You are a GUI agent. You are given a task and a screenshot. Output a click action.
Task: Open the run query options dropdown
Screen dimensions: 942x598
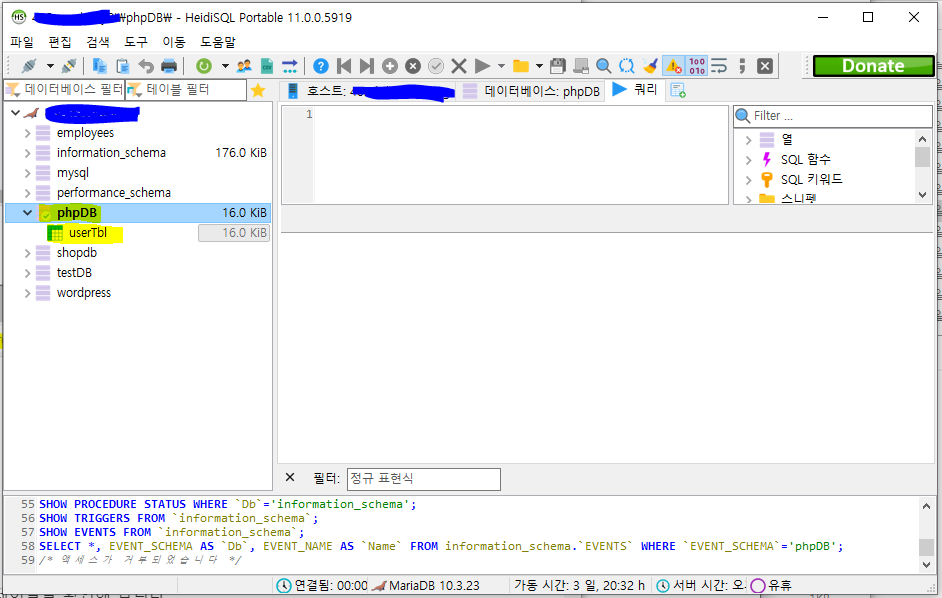pyautogui.click(x=502, y=66)
